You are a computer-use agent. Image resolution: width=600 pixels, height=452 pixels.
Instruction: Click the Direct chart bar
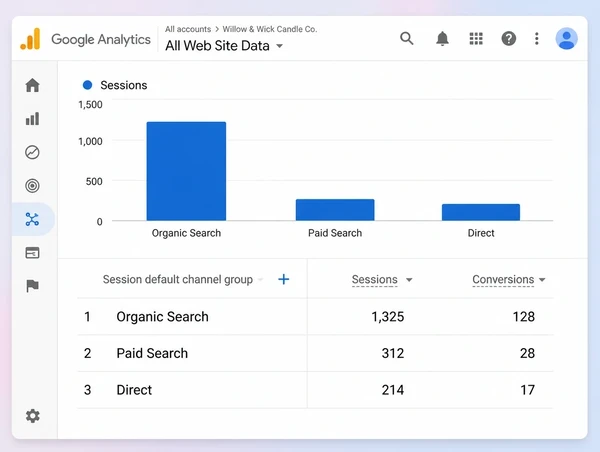click(481, 212)
